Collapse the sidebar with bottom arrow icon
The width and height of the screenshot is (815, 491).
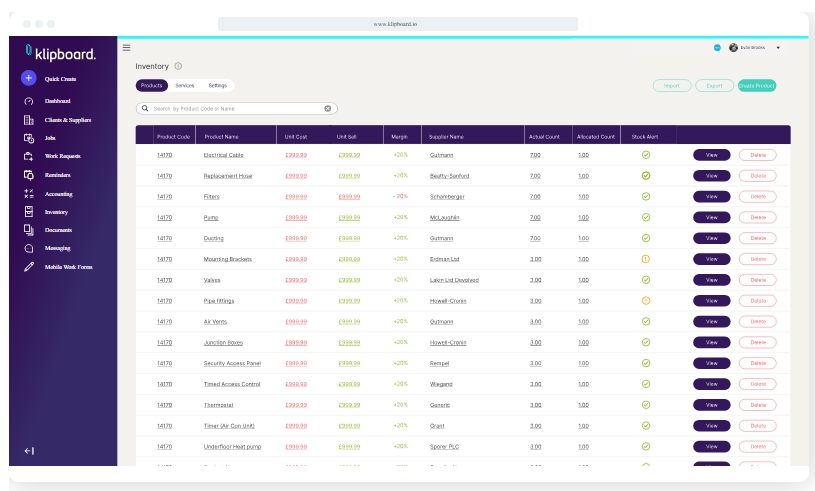tap(29, 451)
